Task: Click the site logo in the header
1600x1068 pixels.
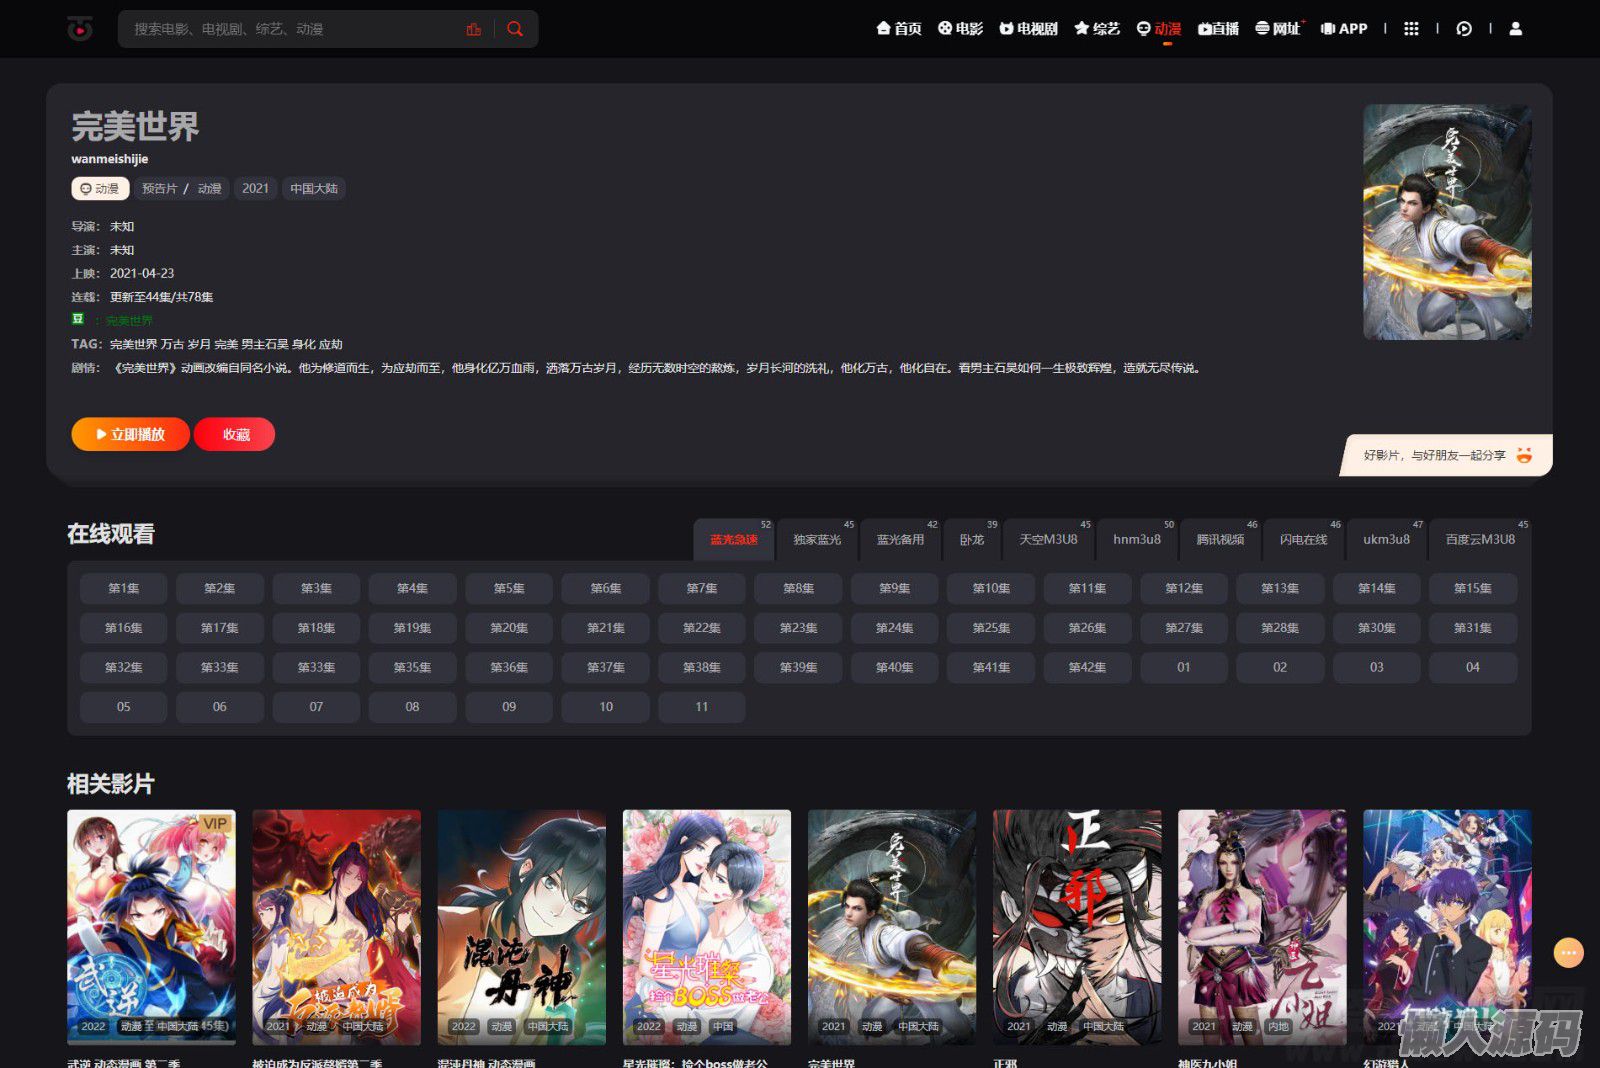Action: 80,29
